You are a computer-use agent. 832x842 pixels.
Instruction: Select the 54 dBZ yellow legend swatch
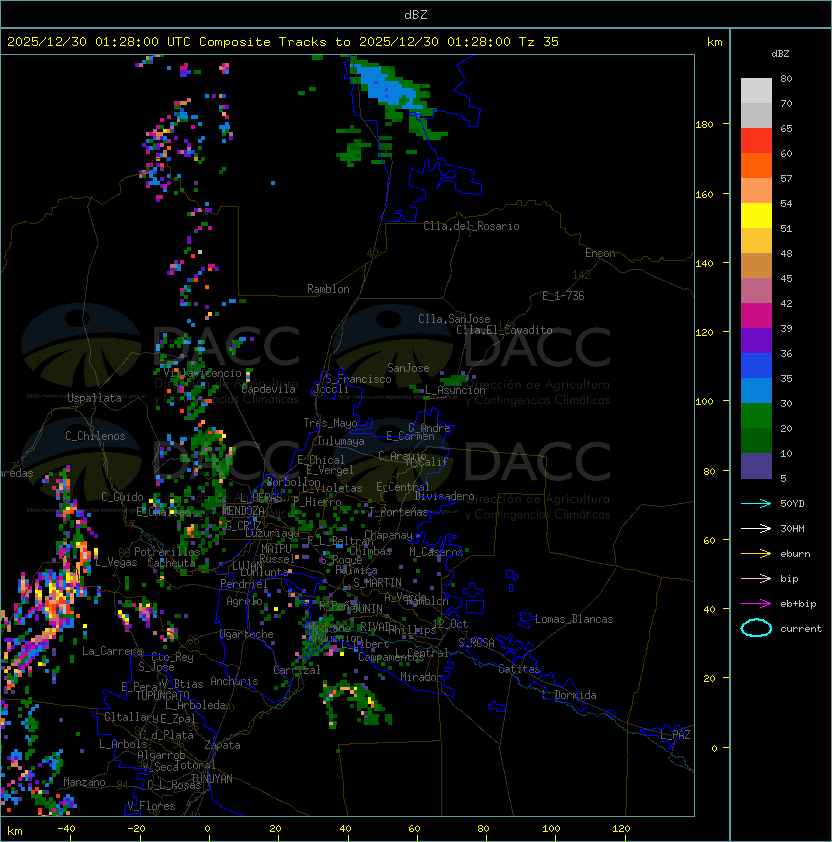pos(756,216)
